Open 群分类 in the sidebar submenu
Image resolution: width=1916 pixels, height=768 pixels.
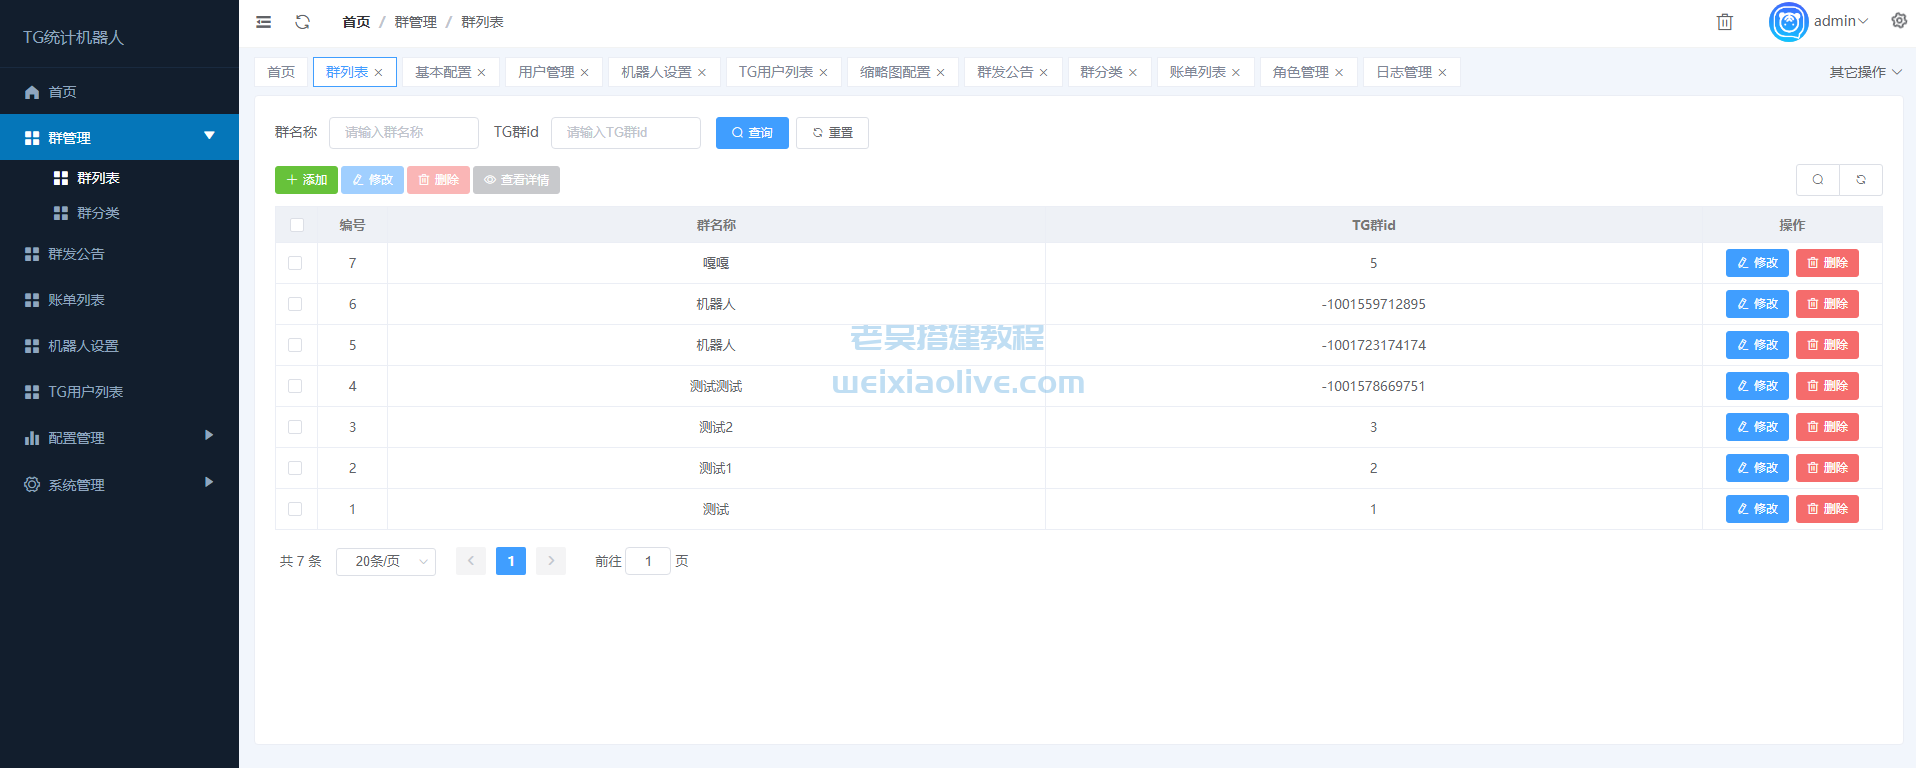(98, 213)
